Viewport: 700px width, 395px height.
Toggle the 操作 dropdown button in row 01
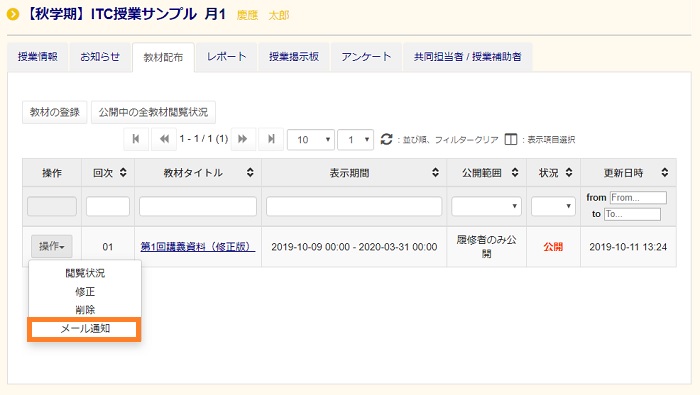pyautogui.click(x=51, y=246)
